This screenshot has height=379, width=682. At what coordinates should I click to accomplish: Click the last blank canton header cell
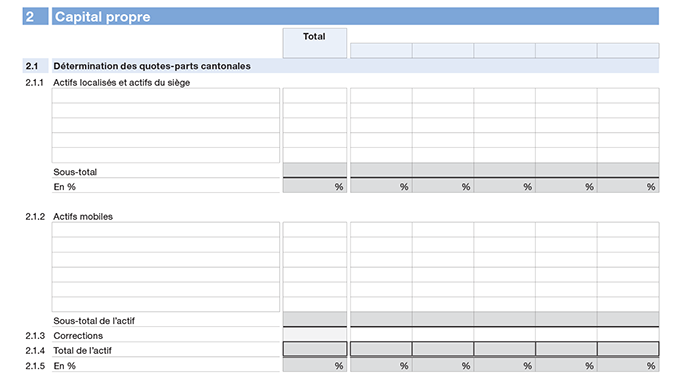tap(628, 50)
